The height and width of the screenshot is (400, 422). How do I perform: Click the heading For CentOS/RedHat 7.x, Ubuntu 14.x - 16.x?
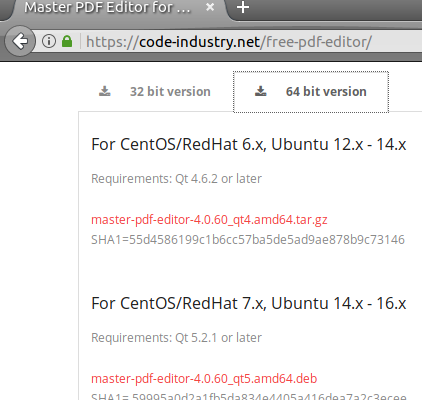pyautogui.click(x=249, y=304)
